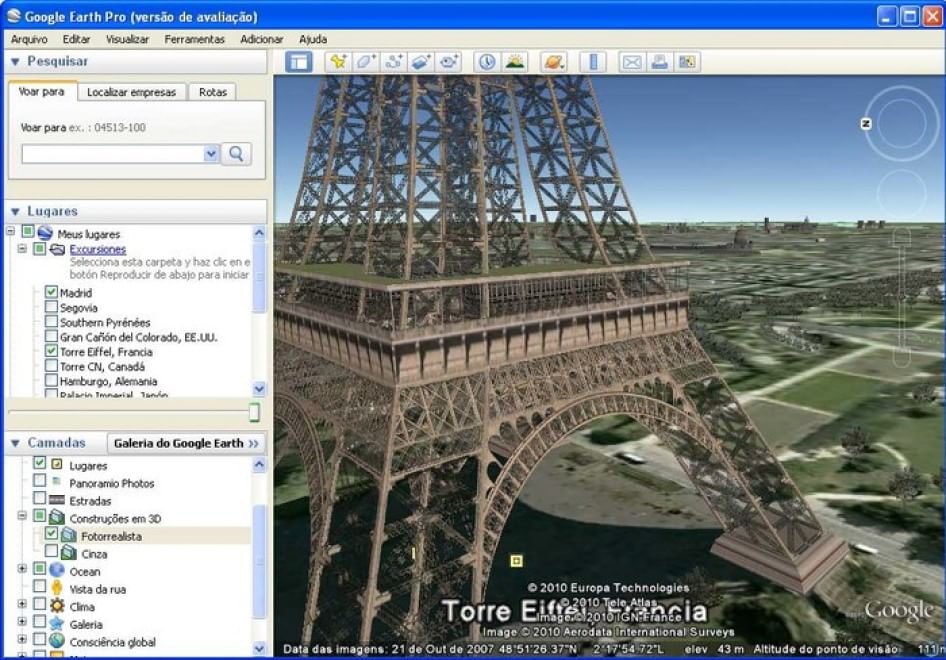Viewport: 946px width, 660px height.
Task: Click the Excursiones link
Action: (x=98, y=249)
